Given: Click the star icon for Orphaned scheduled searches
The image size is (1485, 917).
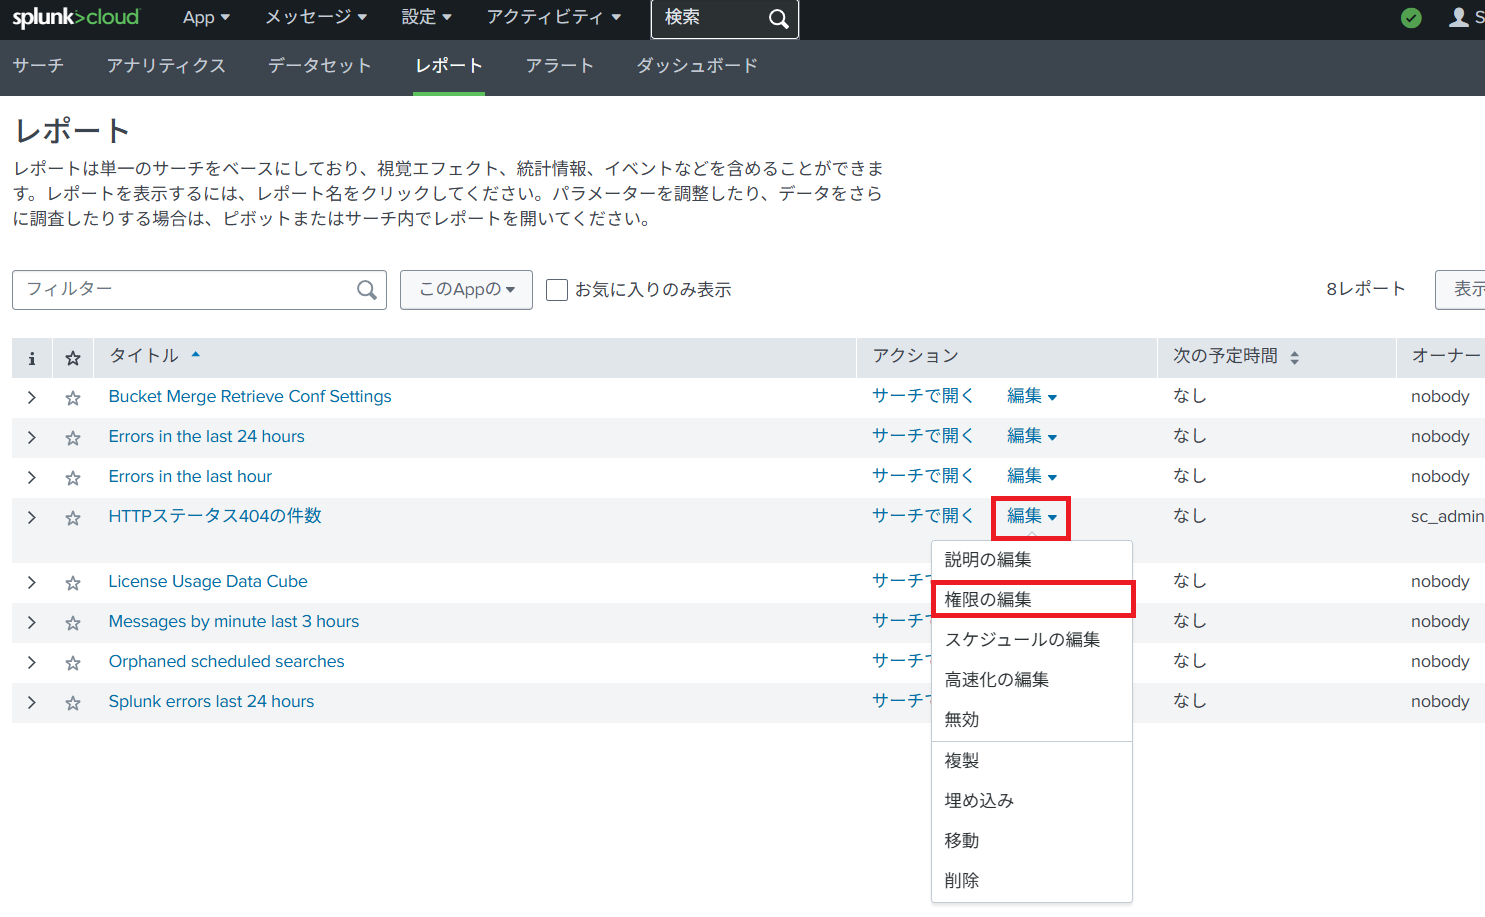Looking at the screenshot, I should pos(73,663).
